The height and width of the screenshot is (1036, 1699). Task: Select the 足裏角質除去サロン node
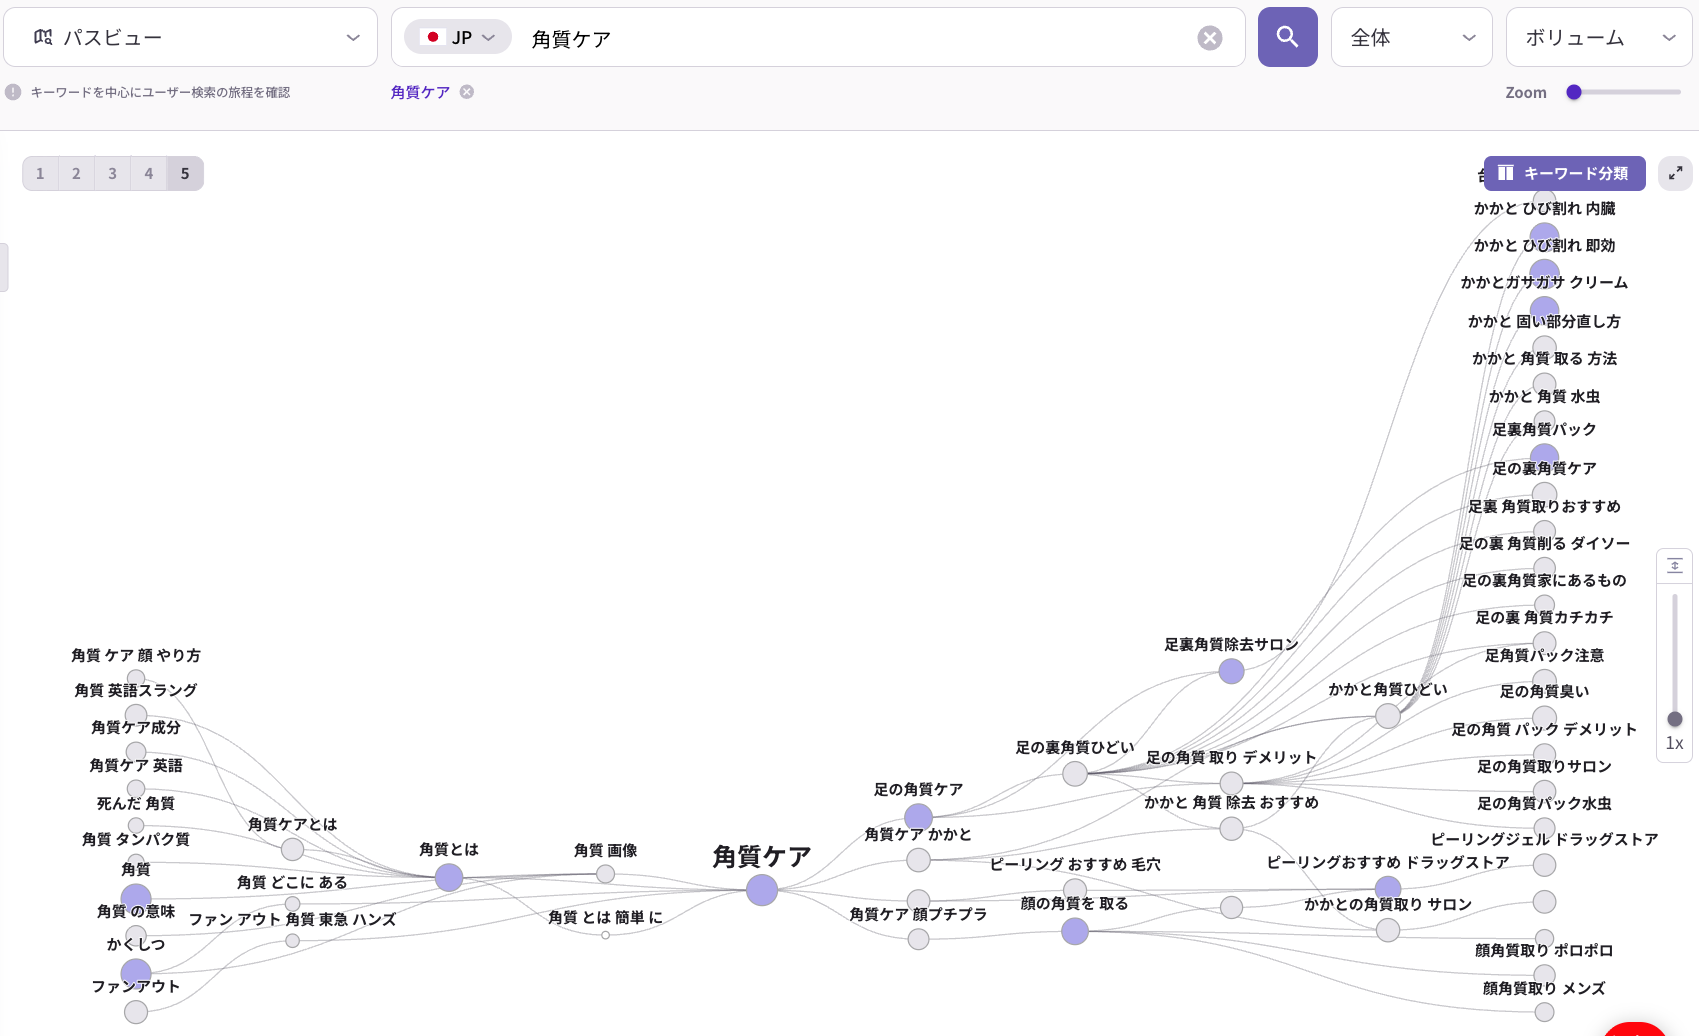point(1231,671)
